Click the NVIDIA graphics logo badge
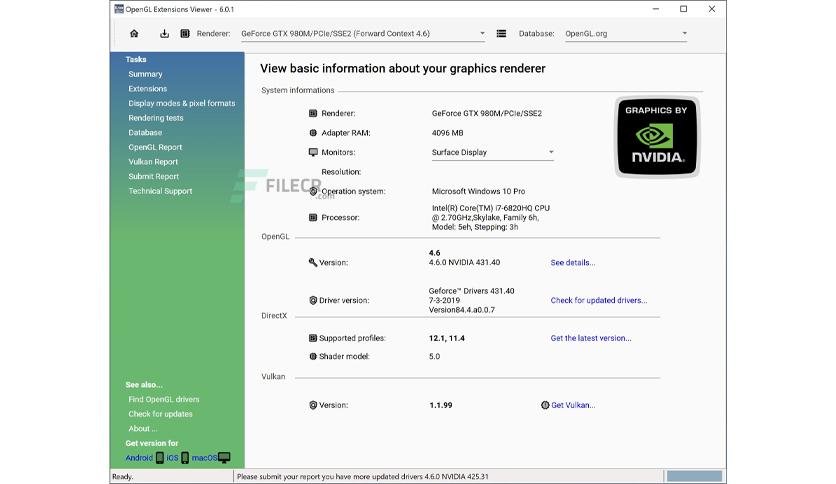 coord(657,136)
